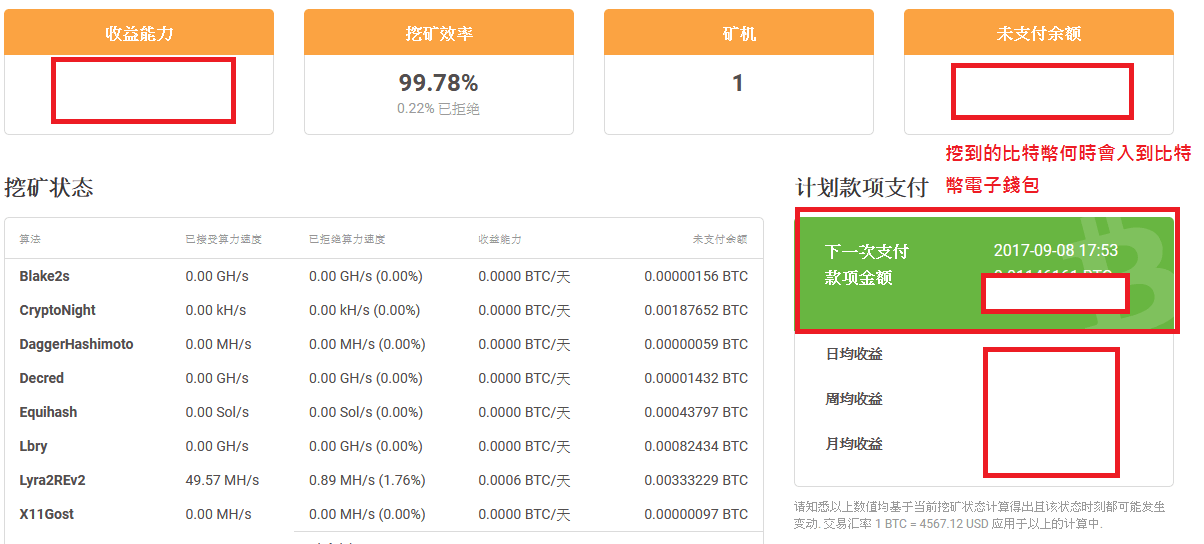Click the 0.00043797 BTC unpaid balance
Viewport: 1204px width, 544px height.
coord(696,412)
